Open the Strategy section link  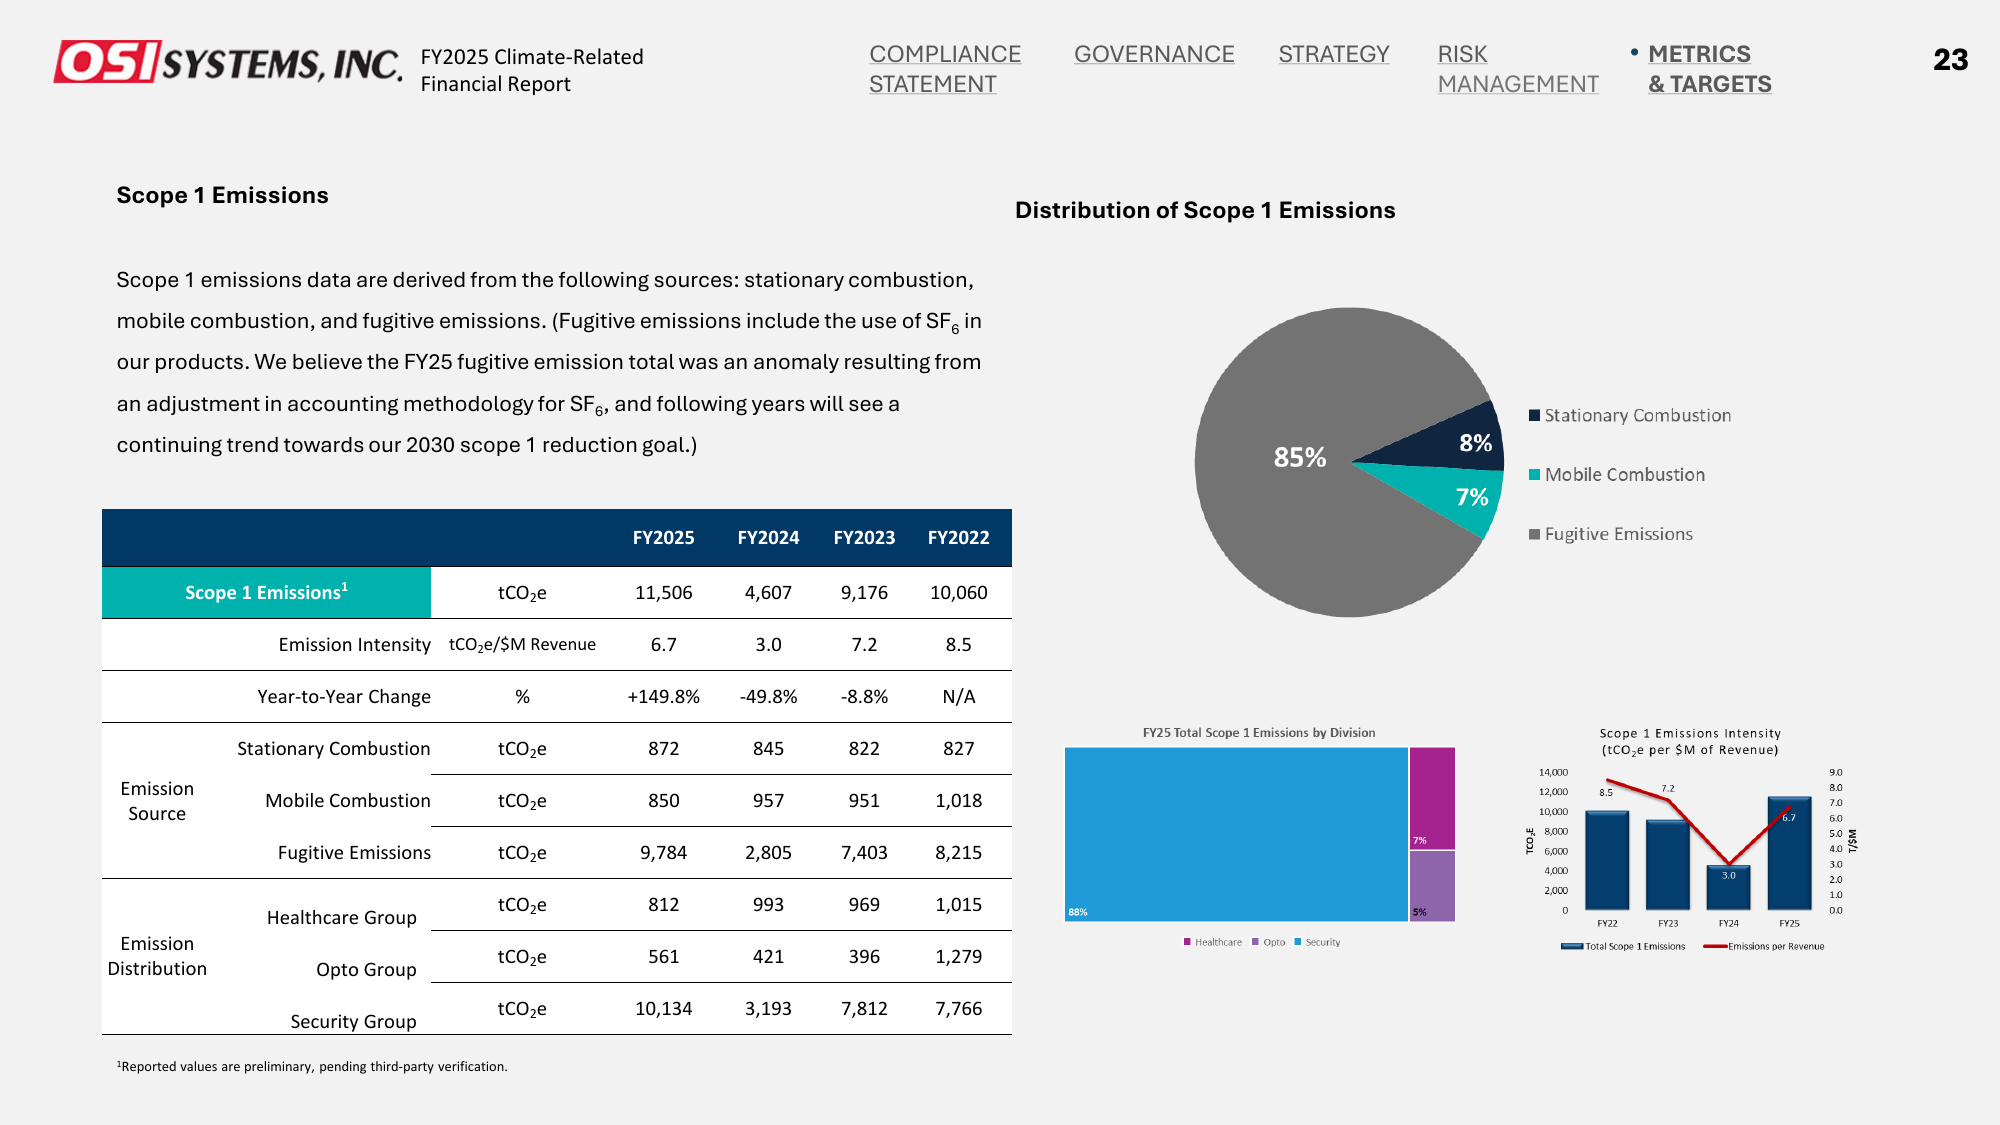click(1334, 54)
